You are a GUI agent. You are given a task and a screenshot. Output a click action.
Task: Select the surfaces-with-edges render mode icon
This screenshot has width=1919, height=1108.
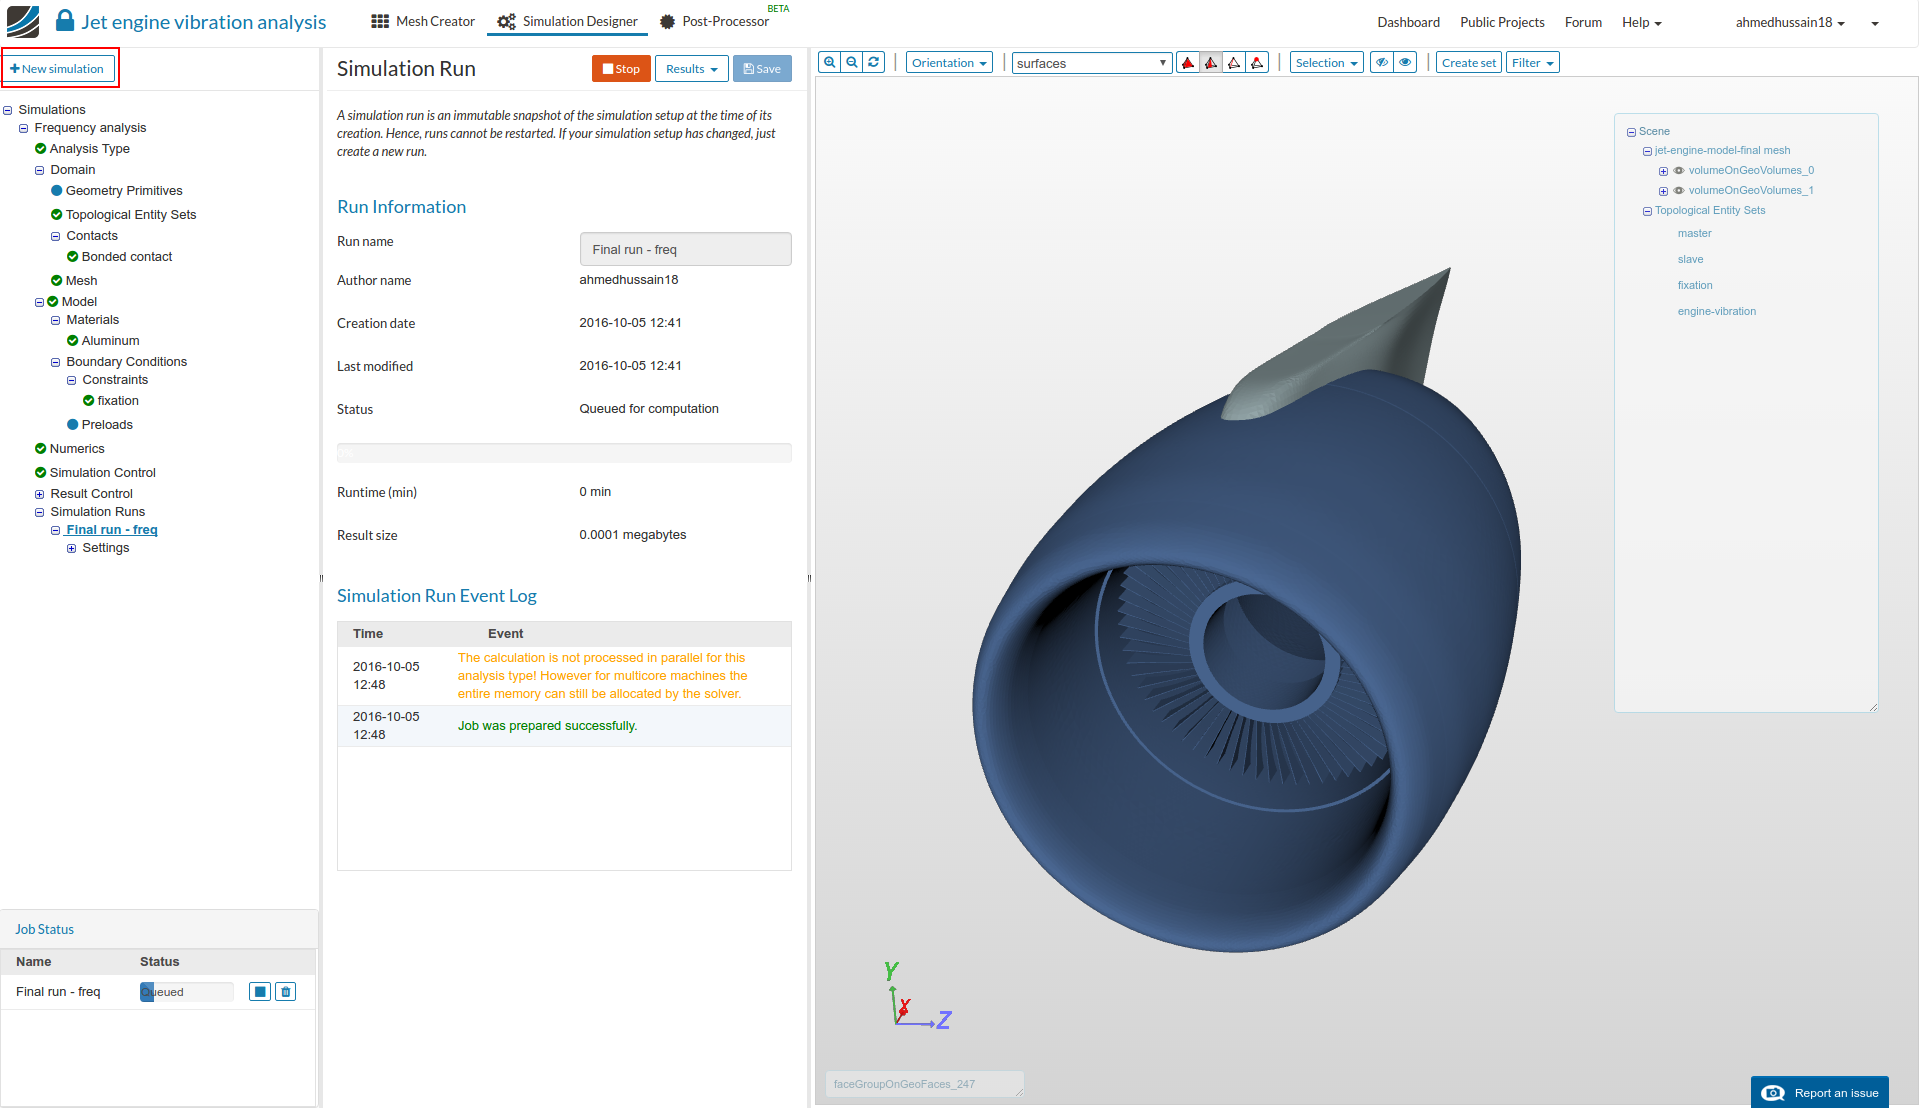tap(1211, 63)
